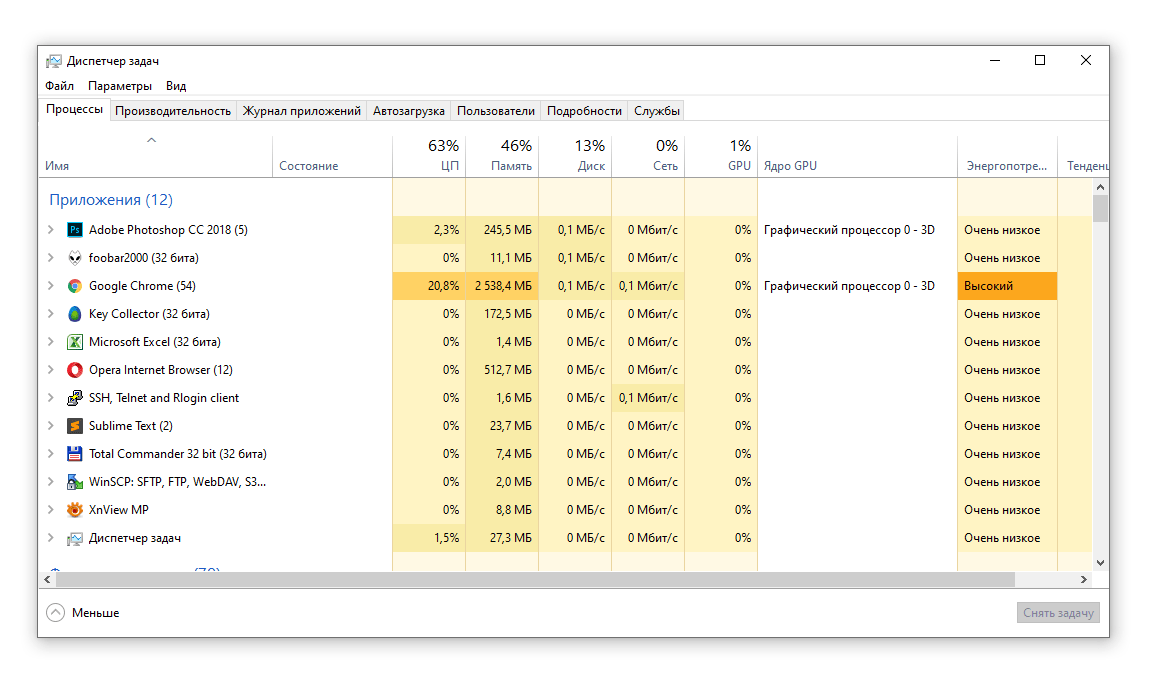Click the XnView MP icon
The image size is (1158, 692).
pyautogui.click(x=75, y=510)
